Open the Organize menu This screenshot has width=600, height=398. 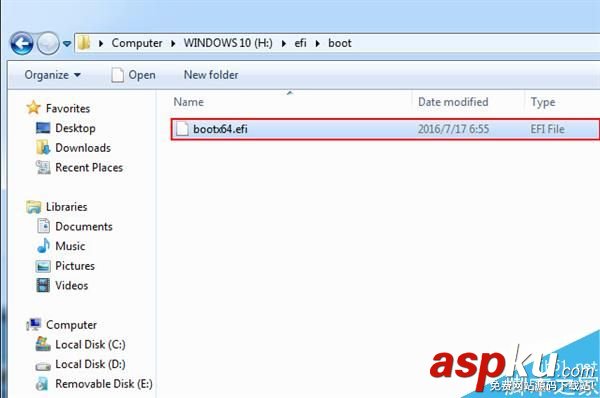(52, 75)
